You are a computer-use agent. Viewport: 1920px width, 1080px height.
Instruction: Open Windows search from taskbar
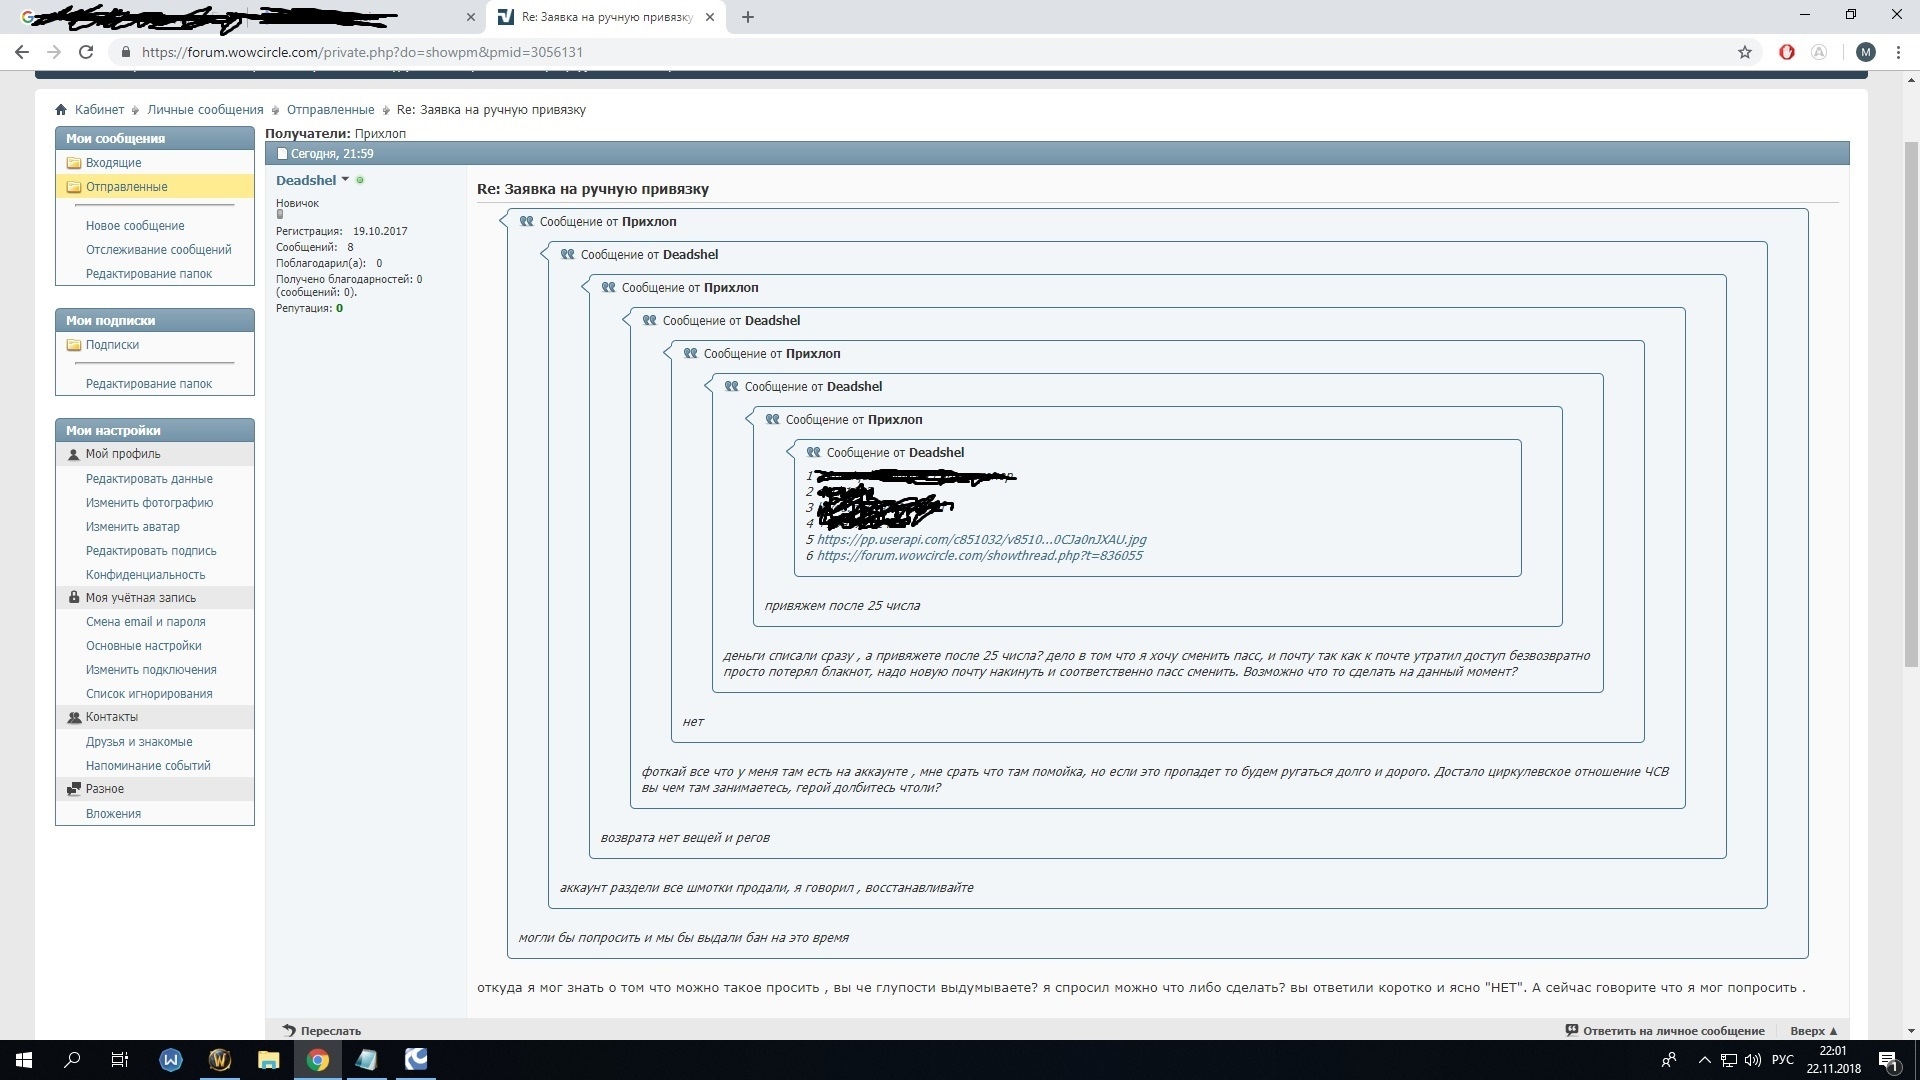point(72,1060)
